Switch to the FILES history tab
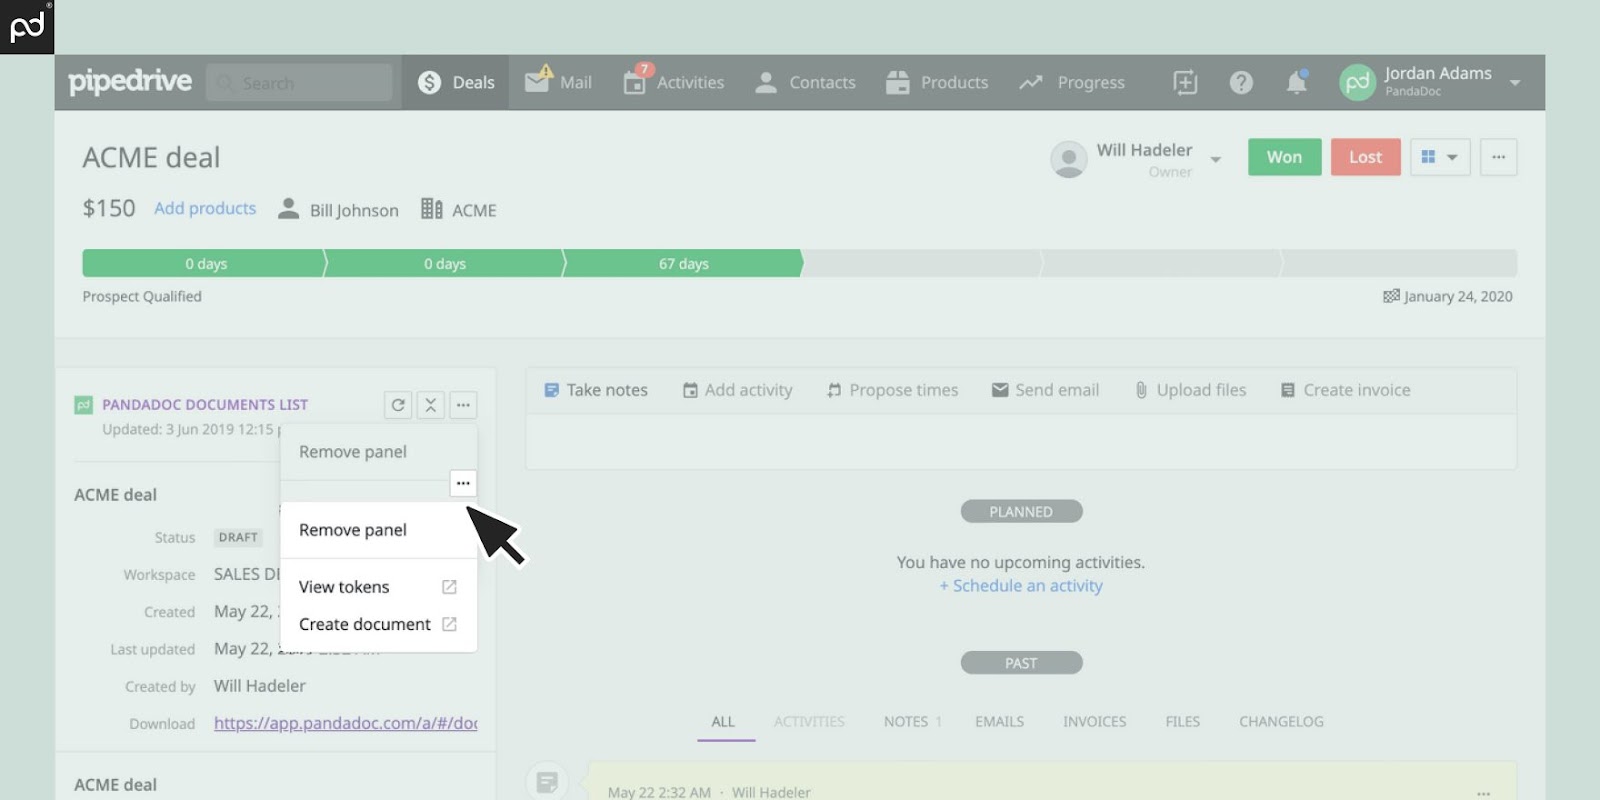 coord(1182,722)
